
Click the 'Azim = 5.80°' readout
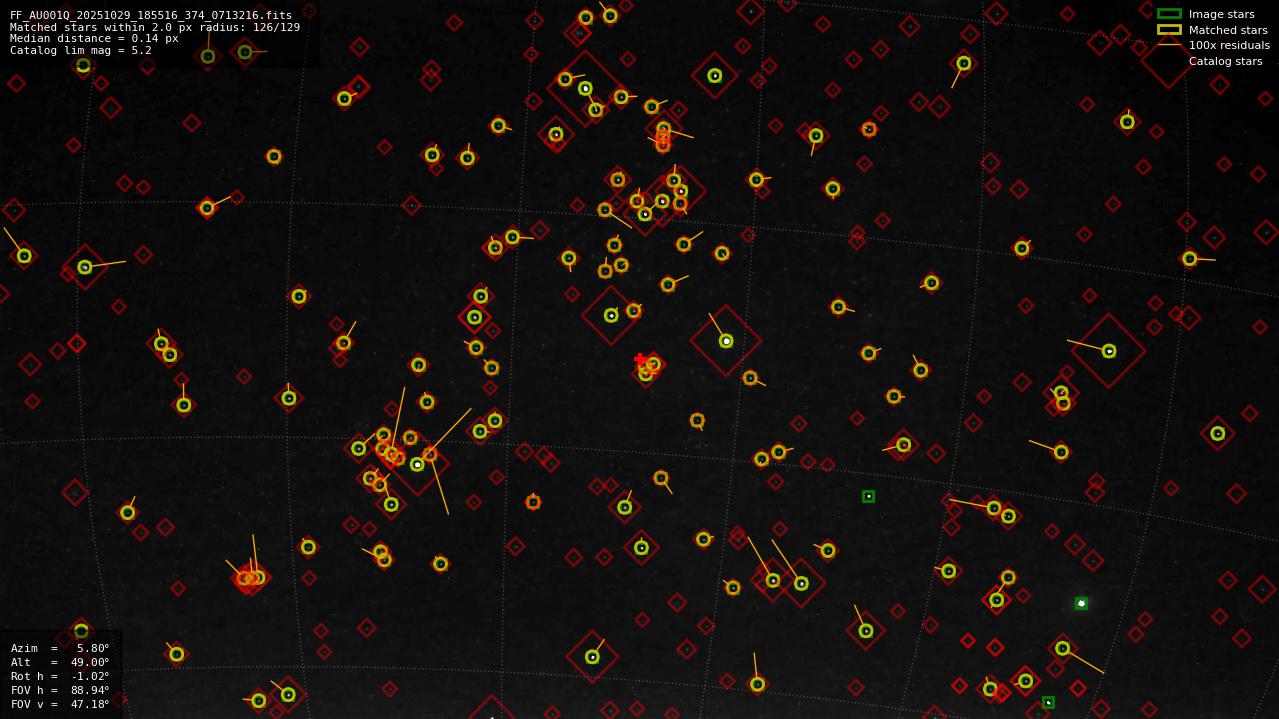pos(60,648)
